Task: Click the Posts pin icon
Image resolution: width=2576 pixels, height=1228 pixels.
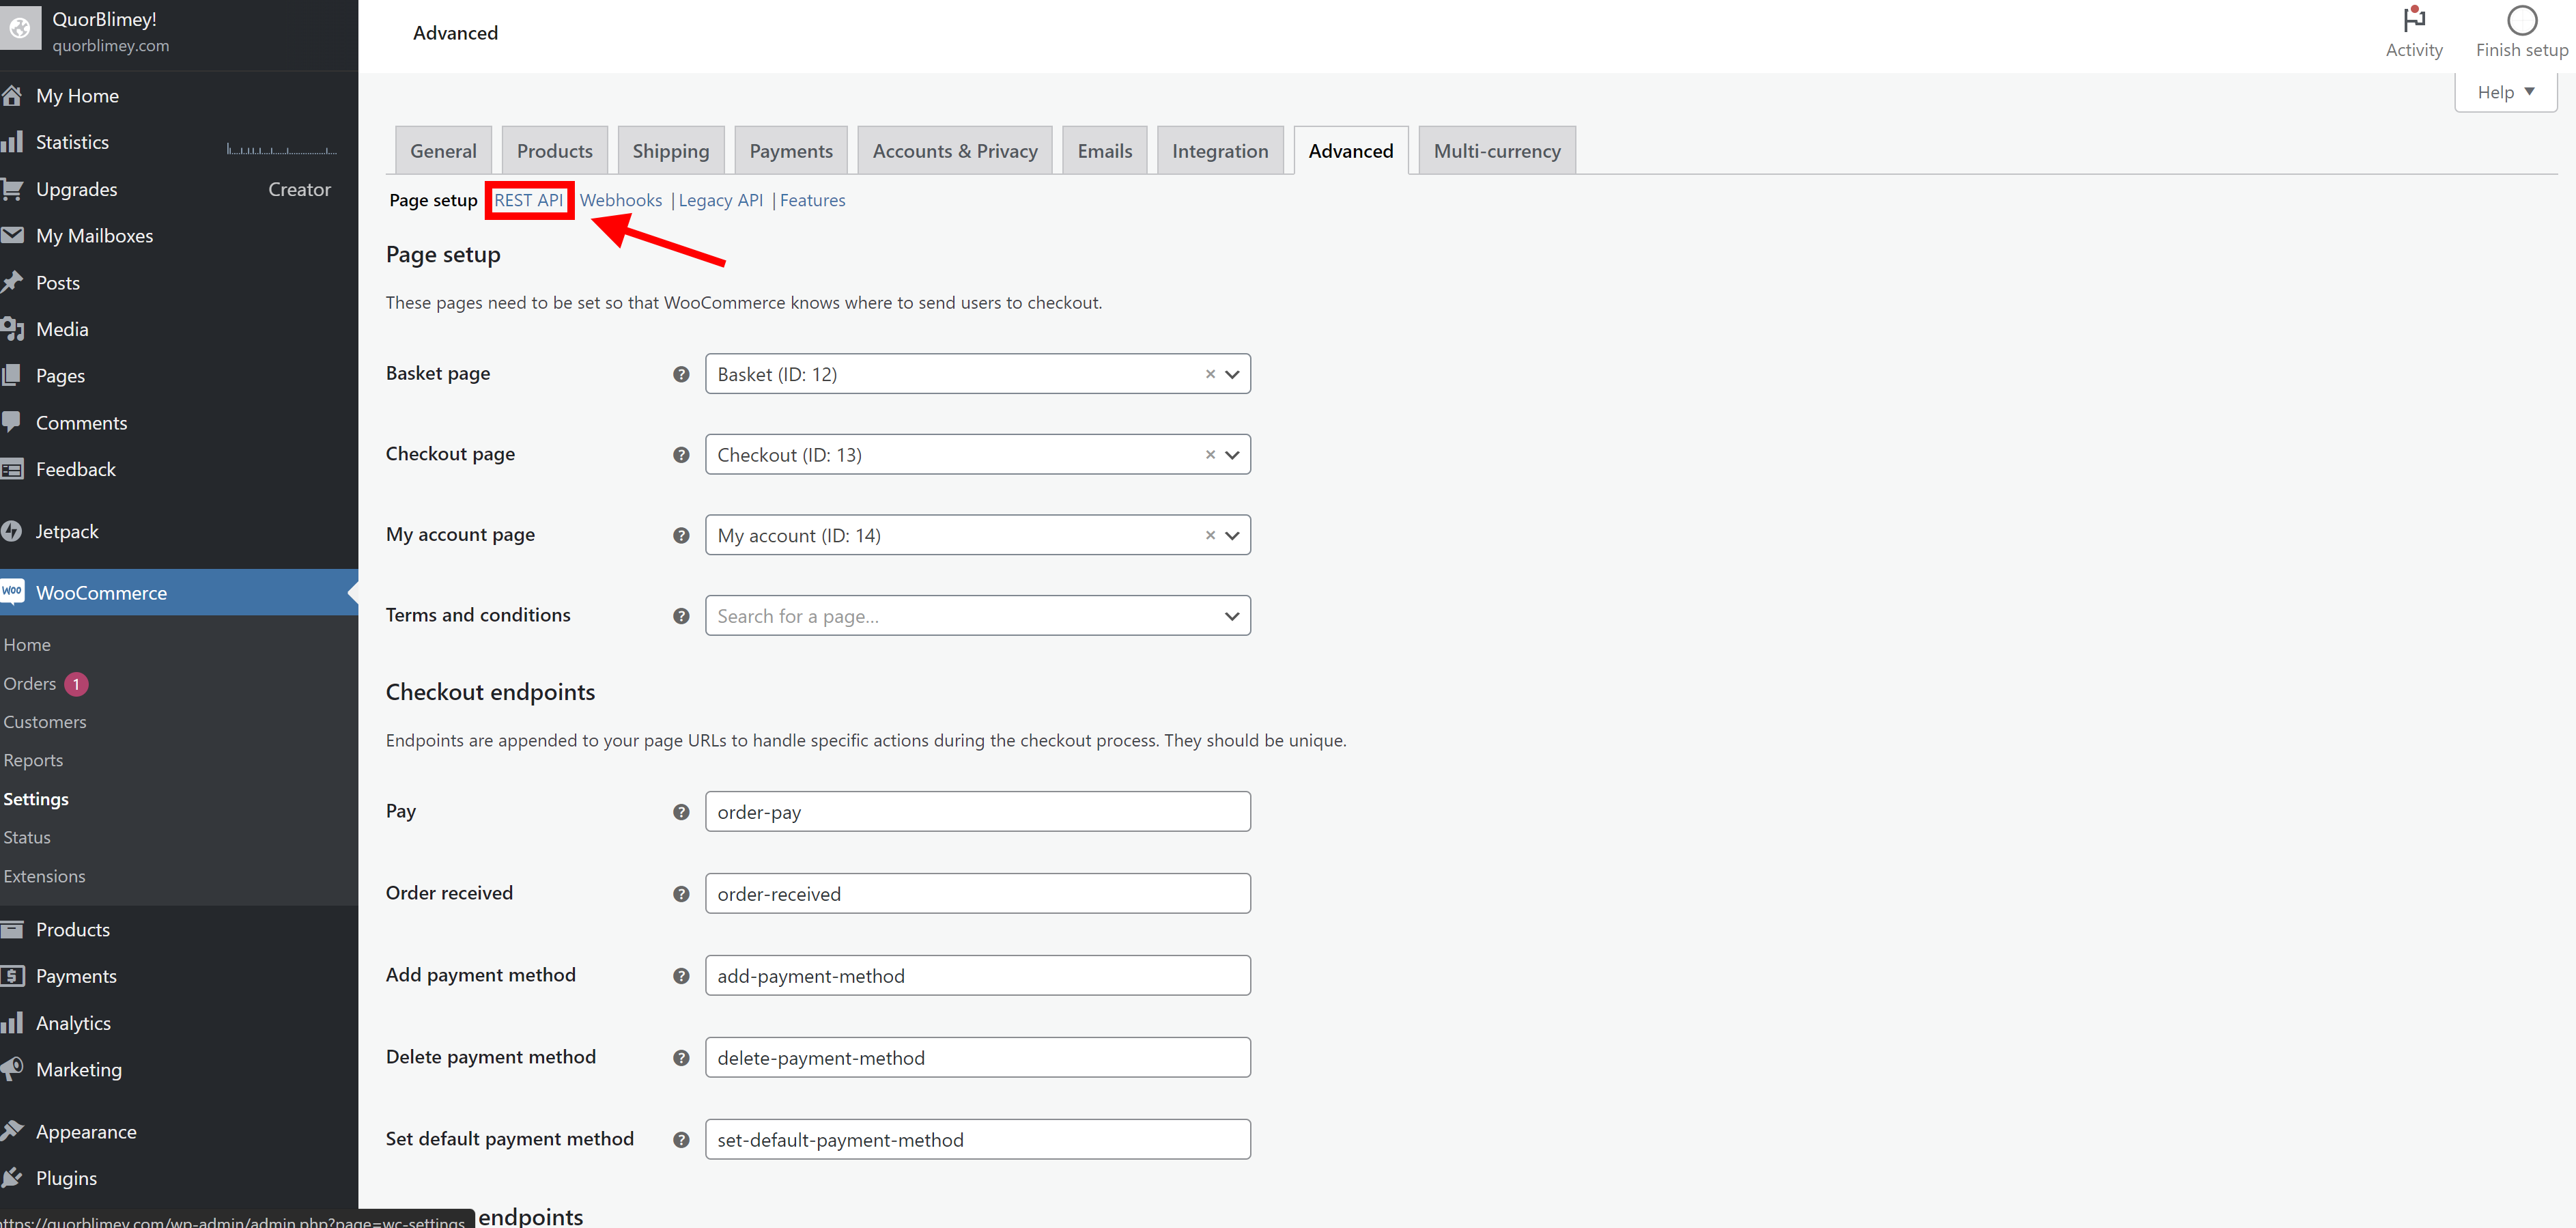Action: pos(12,282)
